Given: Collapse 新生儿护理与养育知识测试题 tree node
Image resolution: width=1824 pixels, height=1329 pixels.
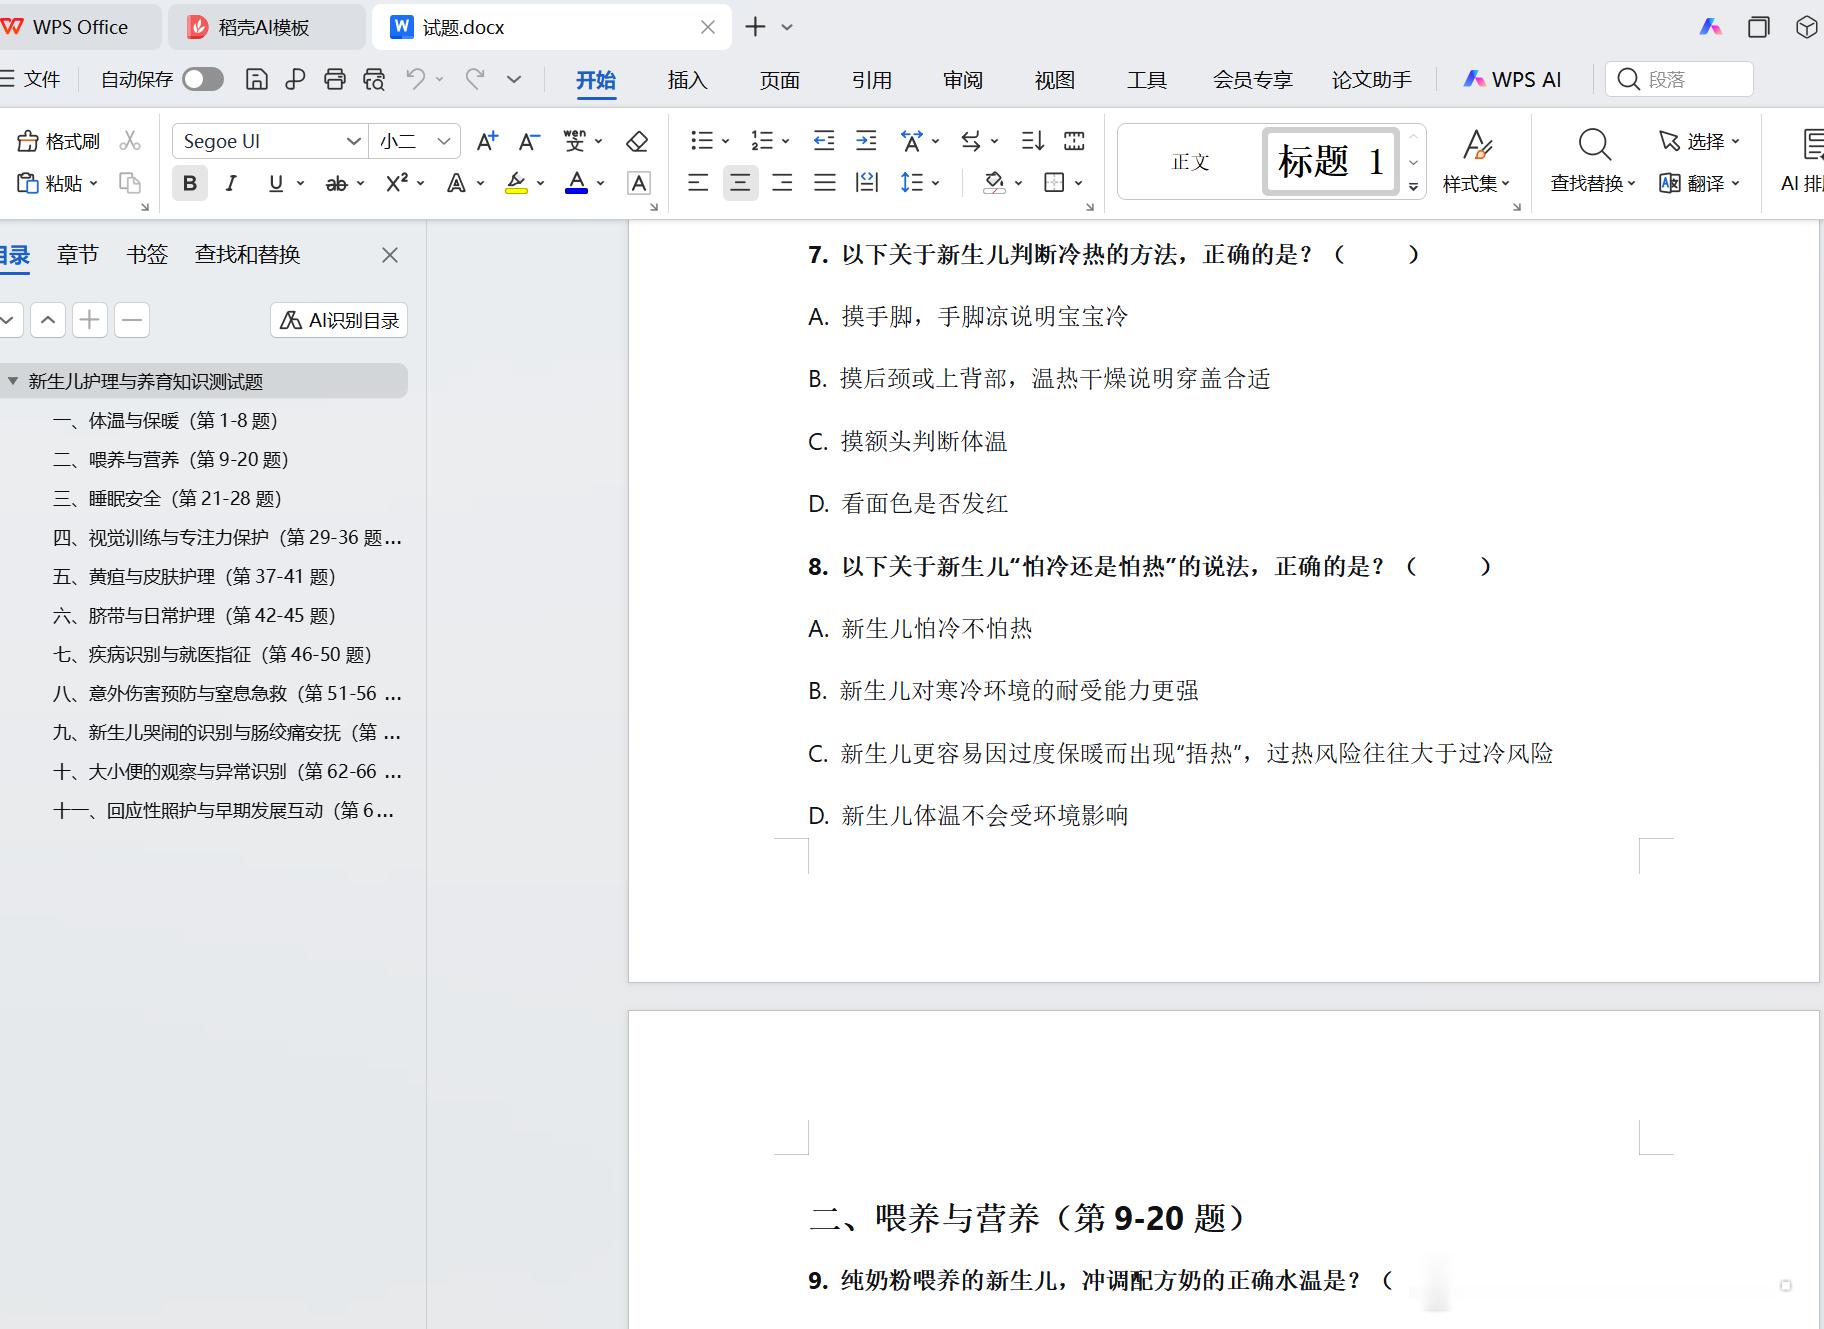Looking at the screenshot, I should point(13,381).
